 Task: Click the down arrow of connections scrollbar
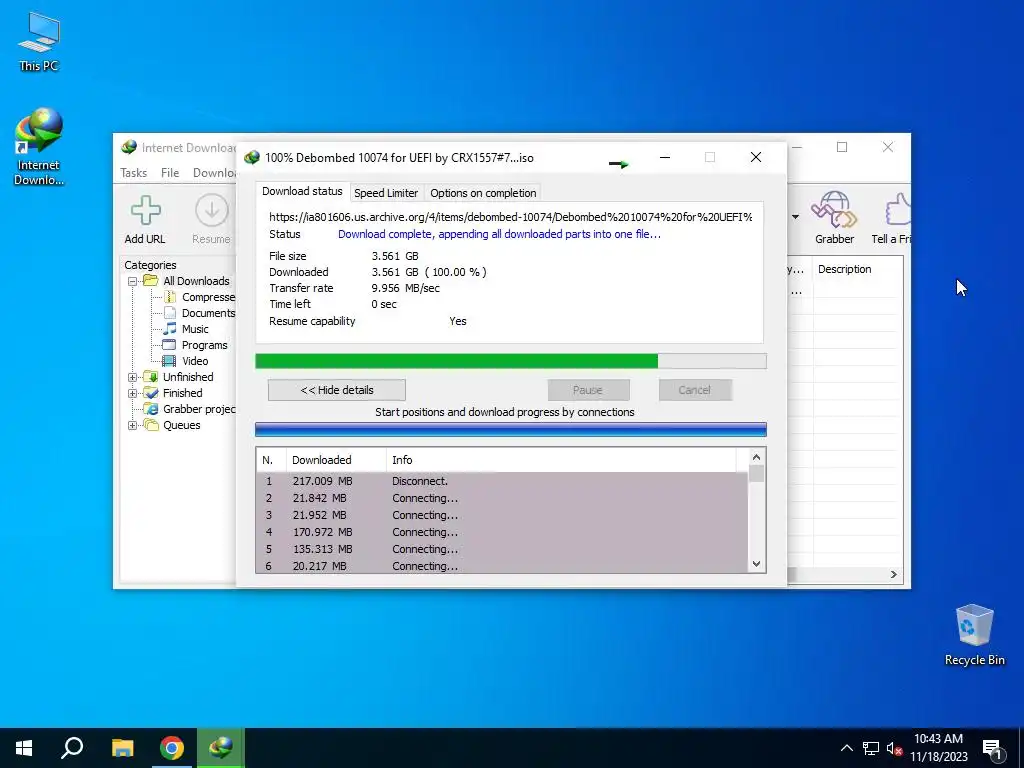coord(756,564)
